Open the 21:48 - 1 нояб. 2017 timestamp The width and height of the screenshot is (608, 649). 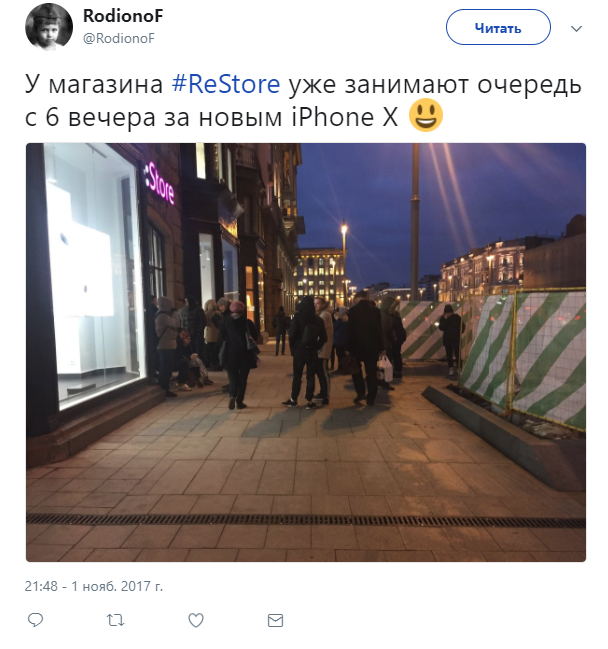point(94,586)
